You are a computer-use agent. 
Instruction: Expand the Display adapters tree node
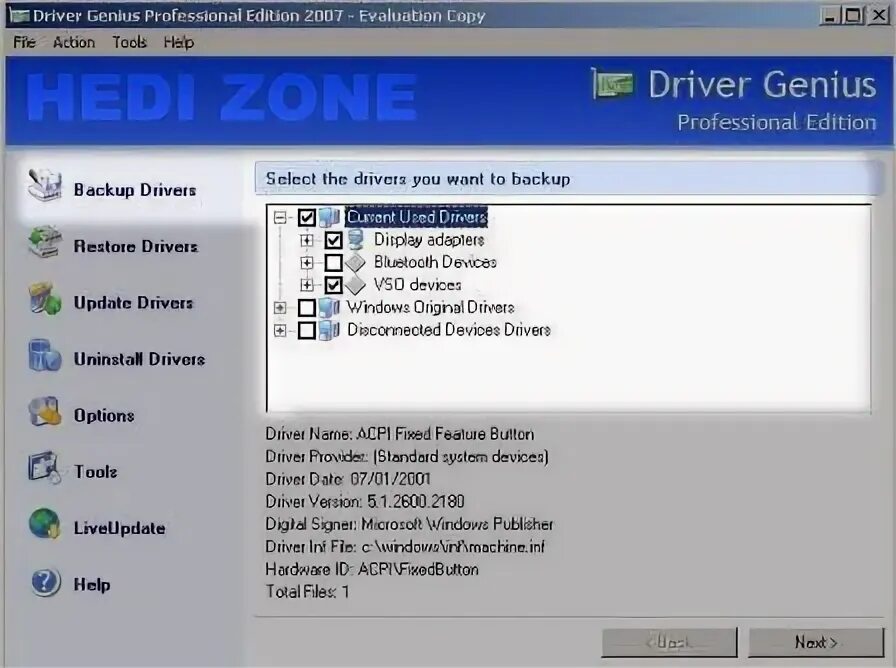[x=307, y=240]
